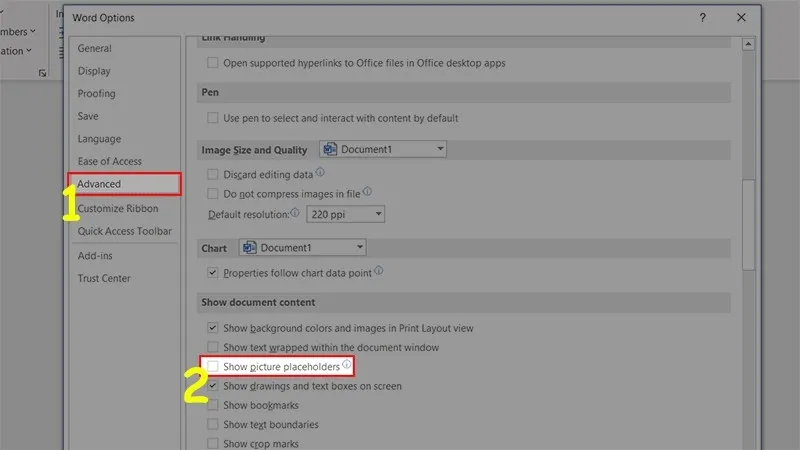This screenshot has height=450, width=800.
Task: Enable Show picture placeholders checkbox
Action: (x=212, y=367)
